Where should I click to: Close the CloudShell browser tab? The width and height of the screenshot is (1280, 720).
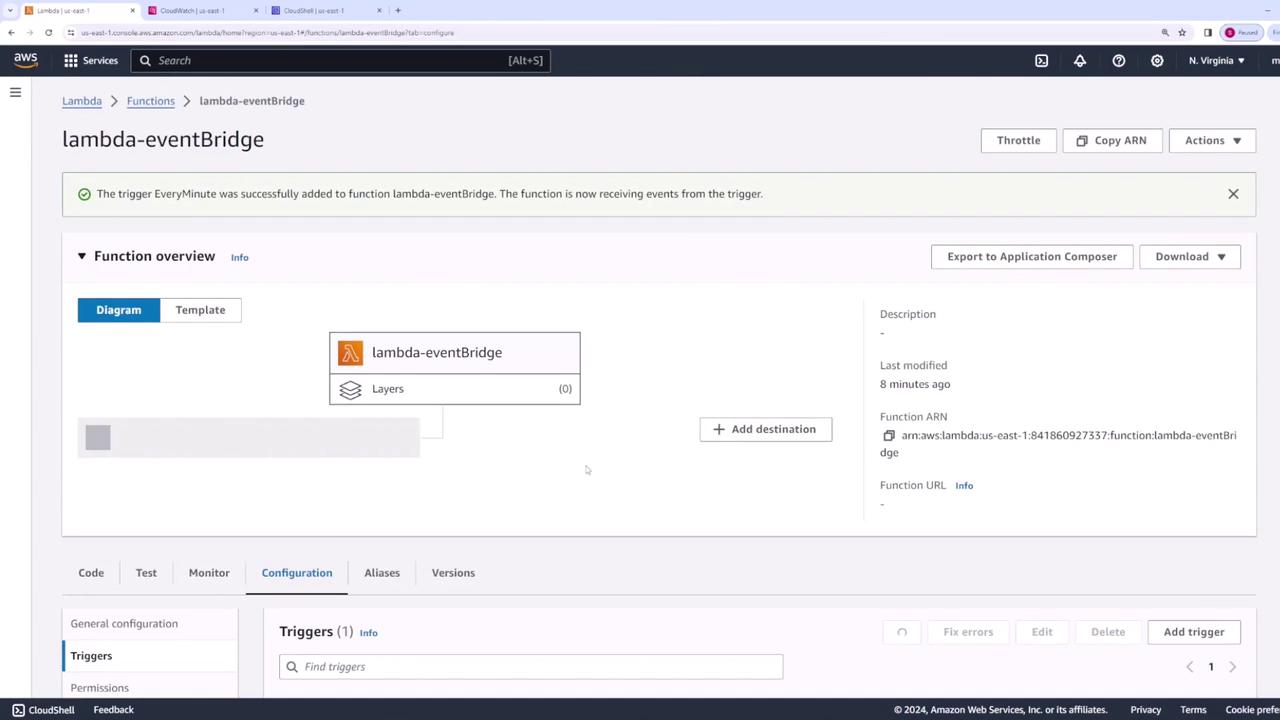[x=380, y=10]
